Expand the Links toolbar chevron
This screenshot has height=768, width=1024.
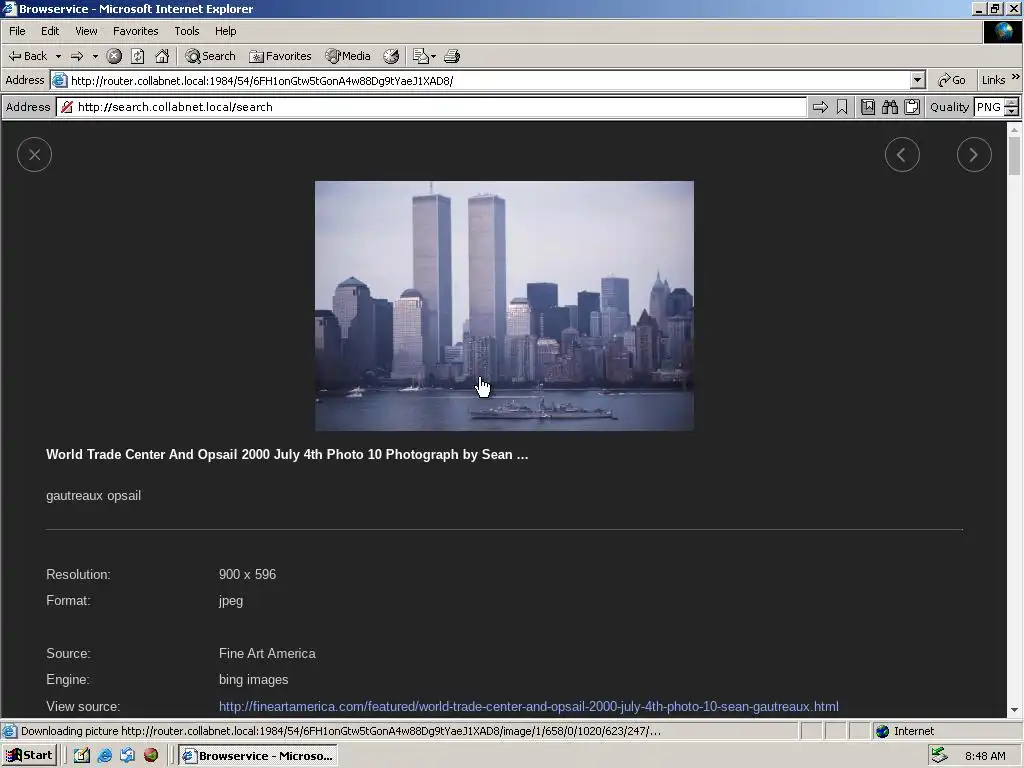[x=1016, y=77]
